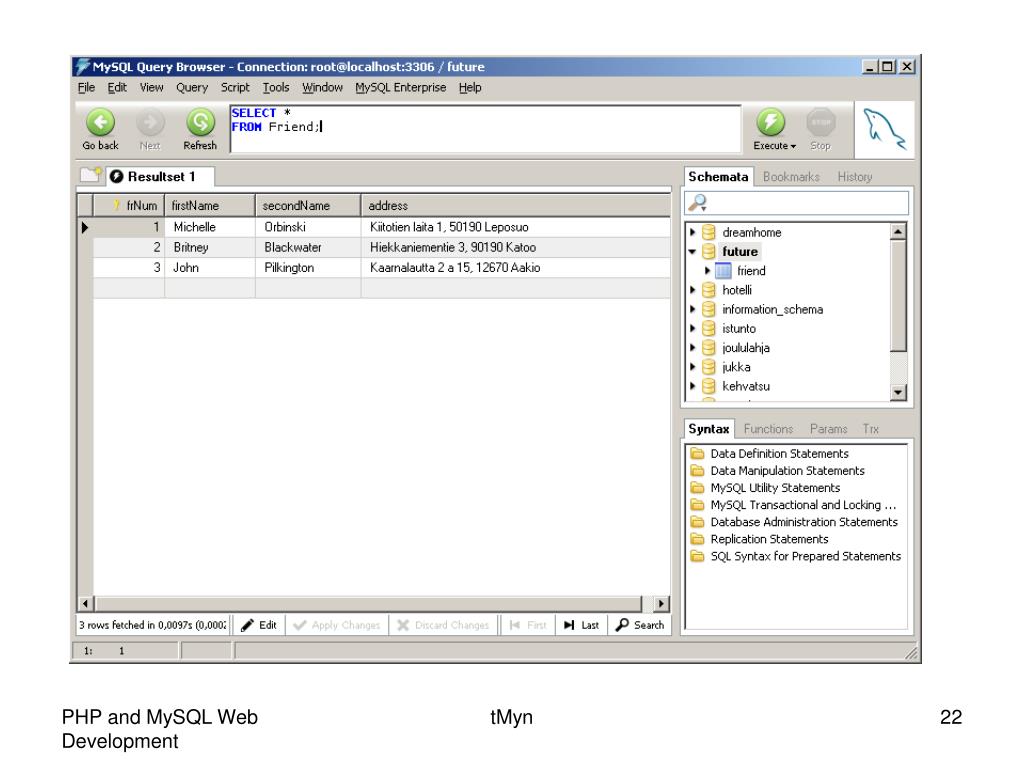The image size is (1024, 768).
Task: Expand the istunto schema node
Action: 693,328
